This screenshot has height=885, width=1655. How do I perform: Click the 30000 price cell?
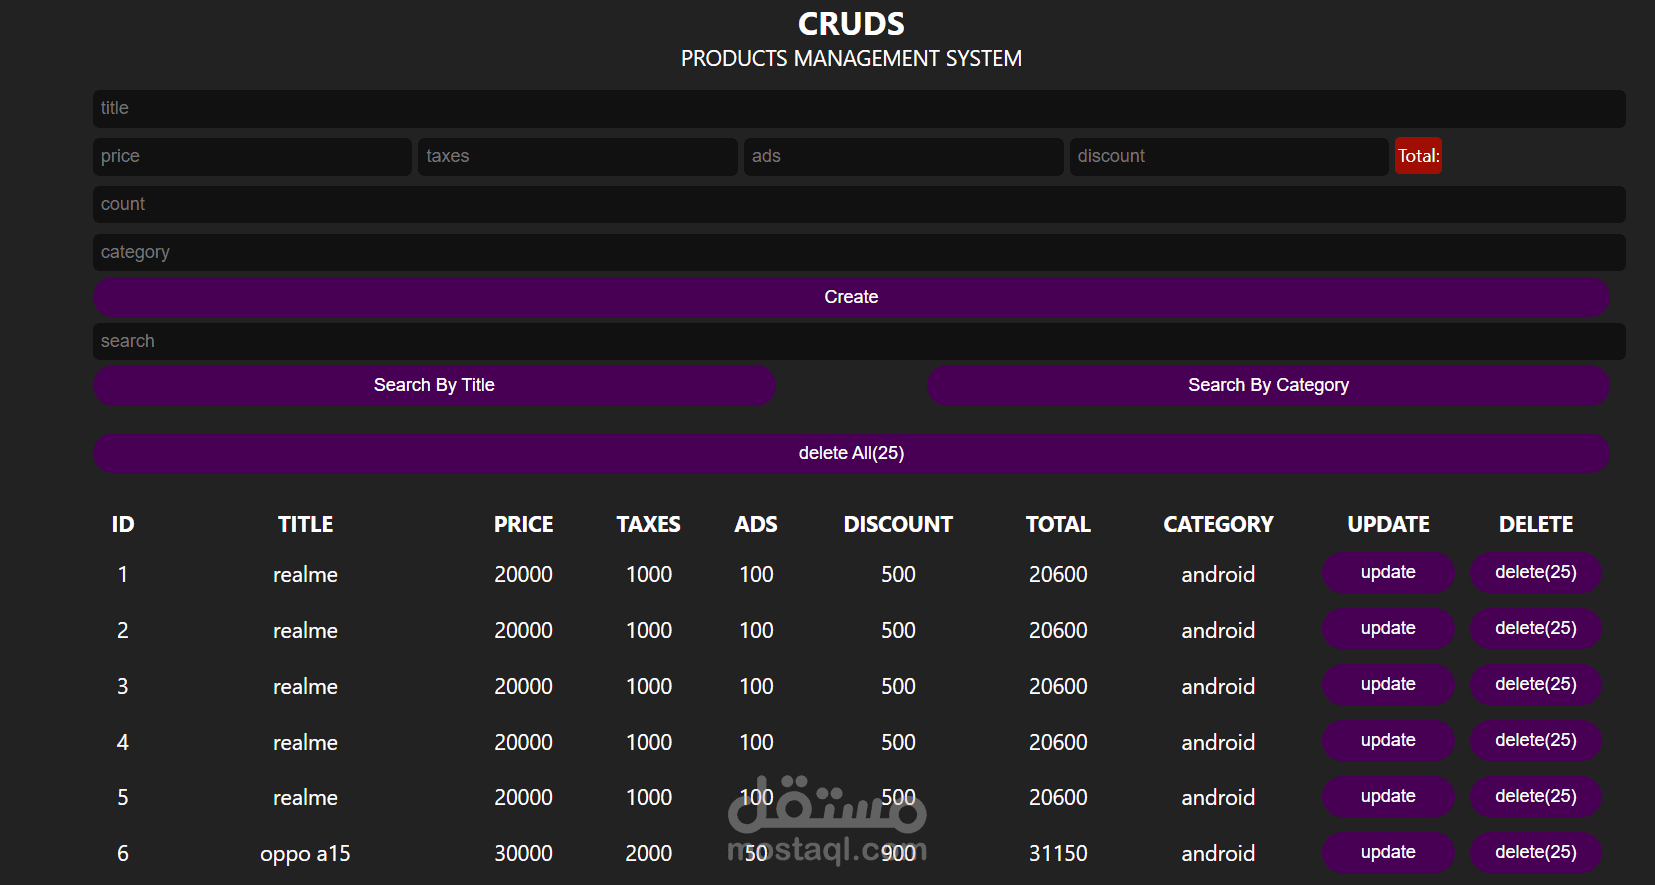point(523,853)
